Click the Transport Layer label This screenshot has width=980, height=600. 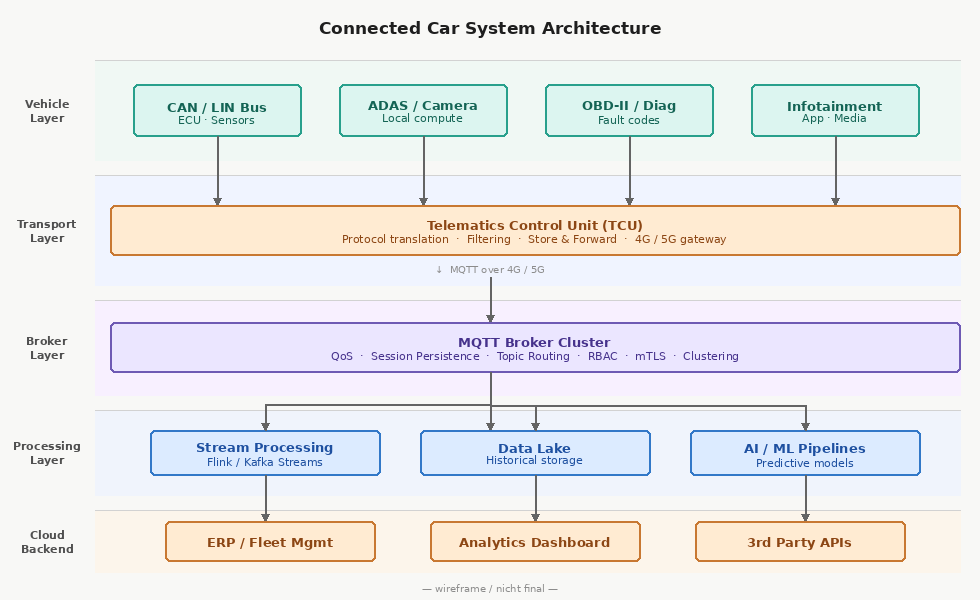pyautogui.click(x=47, y=231)
